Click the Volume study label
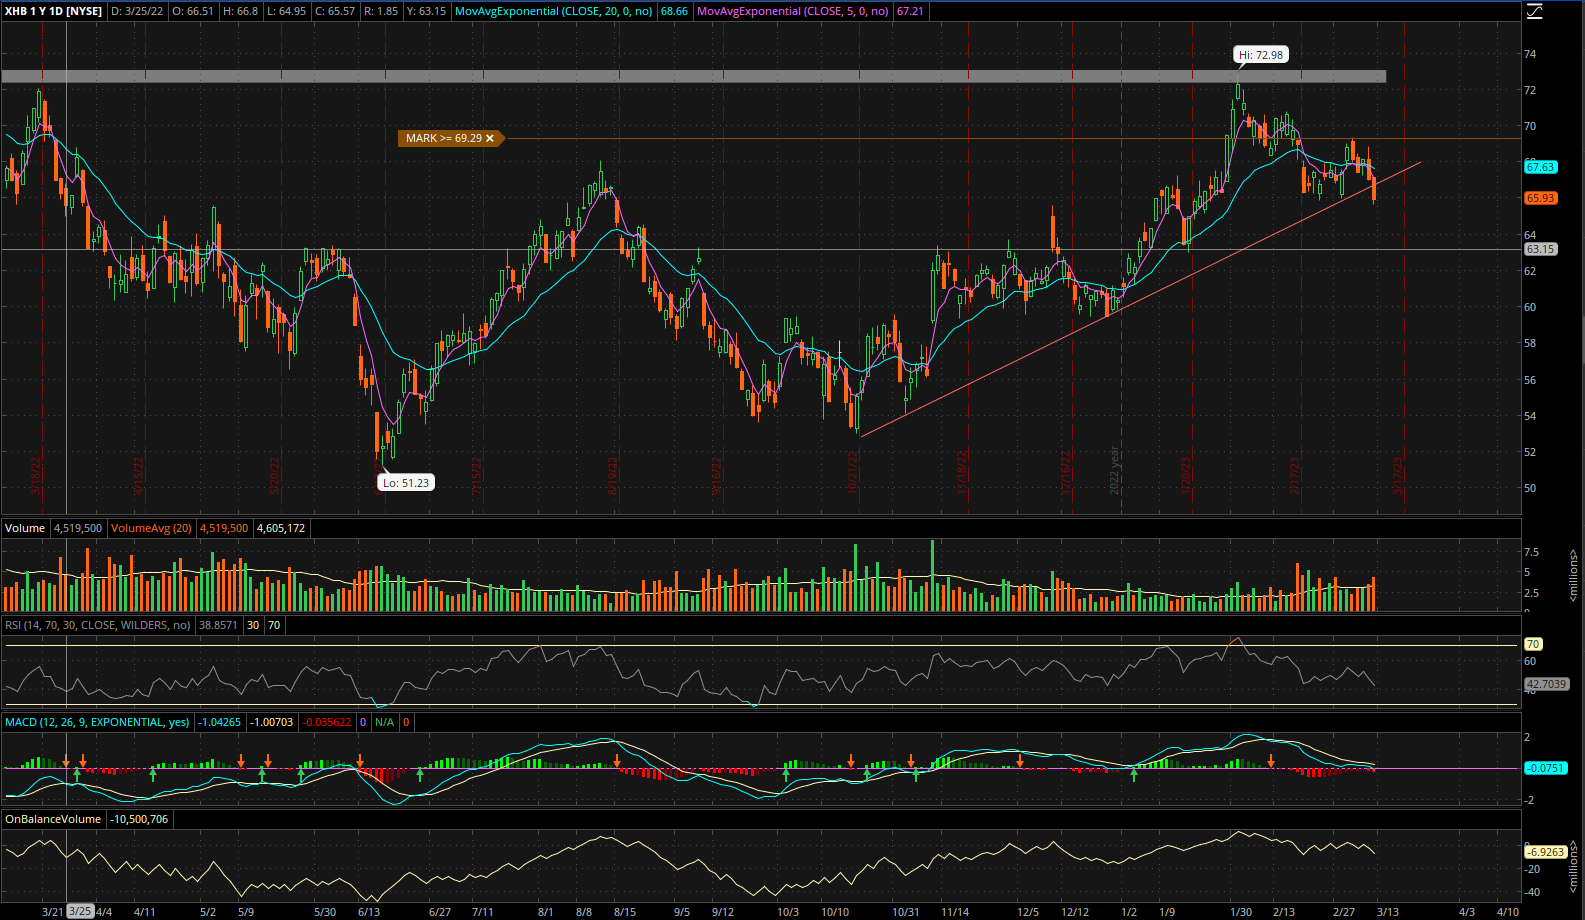This screenshot has height=920, width=1585. (25, 528)
